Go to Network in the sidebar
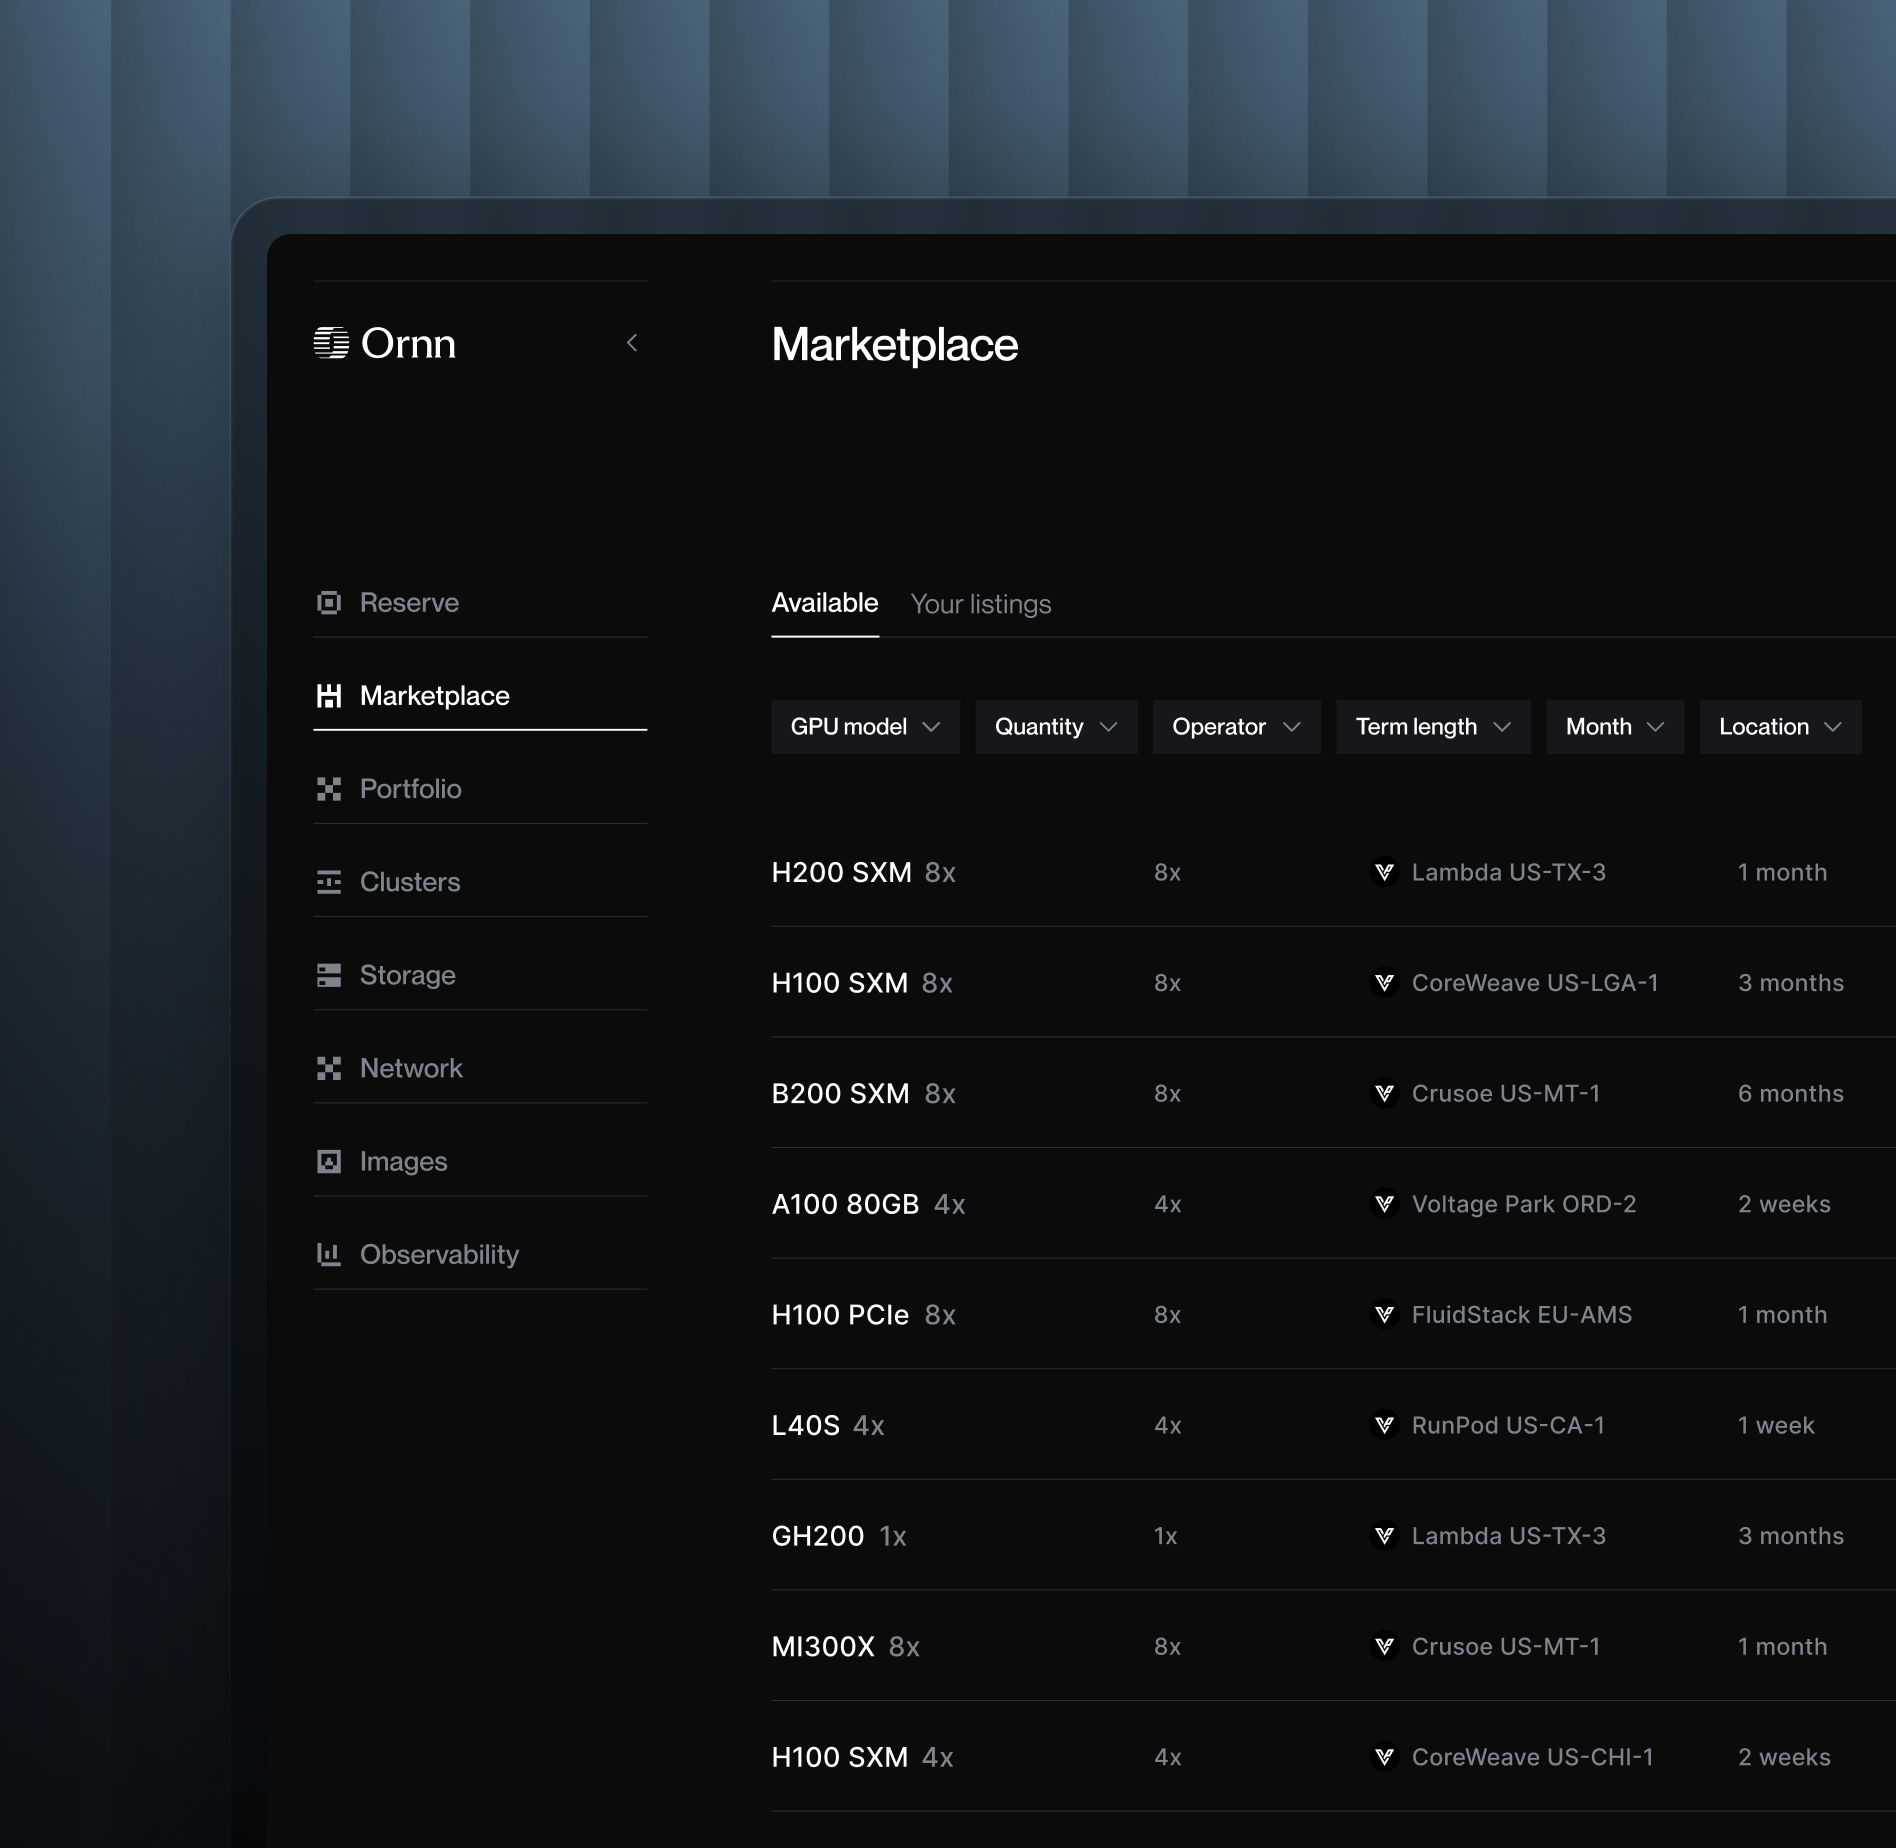Image resolution: width=1896 pixels, height=1848 pixels. point(480,1067)
